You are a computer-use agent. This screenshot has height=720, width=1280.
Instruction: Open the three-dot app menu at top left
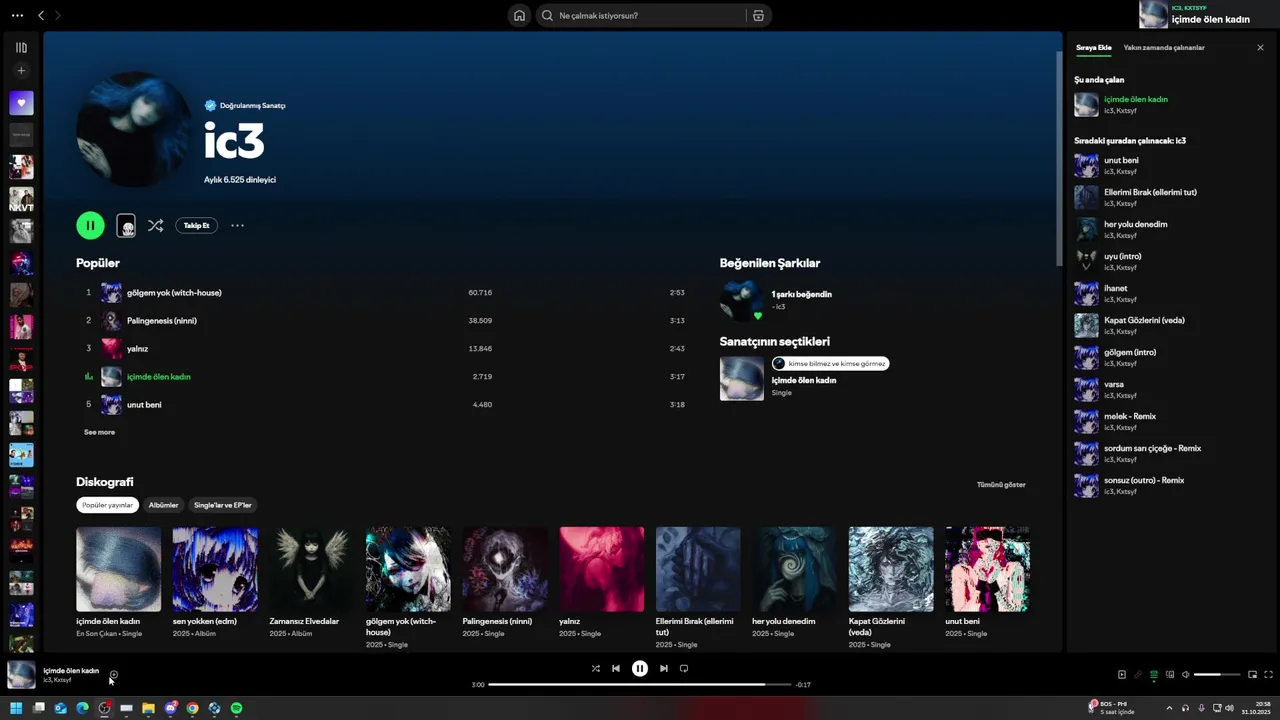[x=17, y=16]
